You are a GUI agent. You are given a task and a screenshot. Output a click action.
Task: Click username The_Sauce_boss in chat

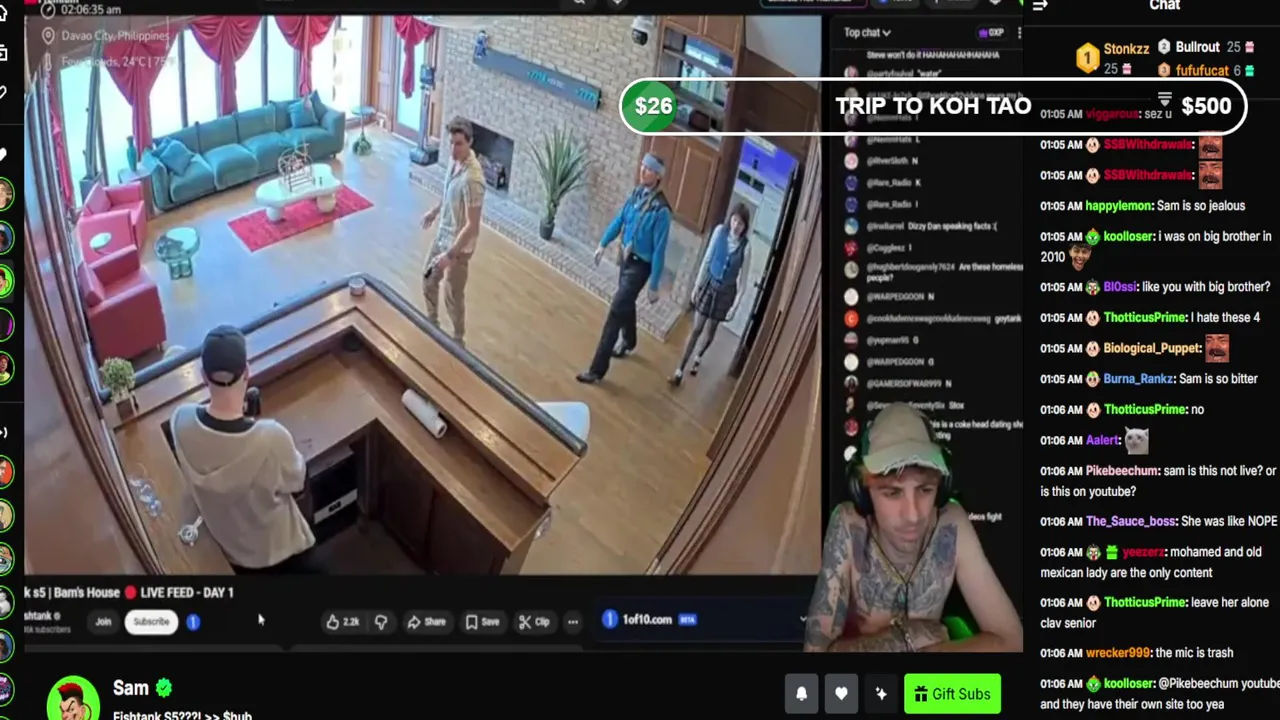(x=1130, y=522)
